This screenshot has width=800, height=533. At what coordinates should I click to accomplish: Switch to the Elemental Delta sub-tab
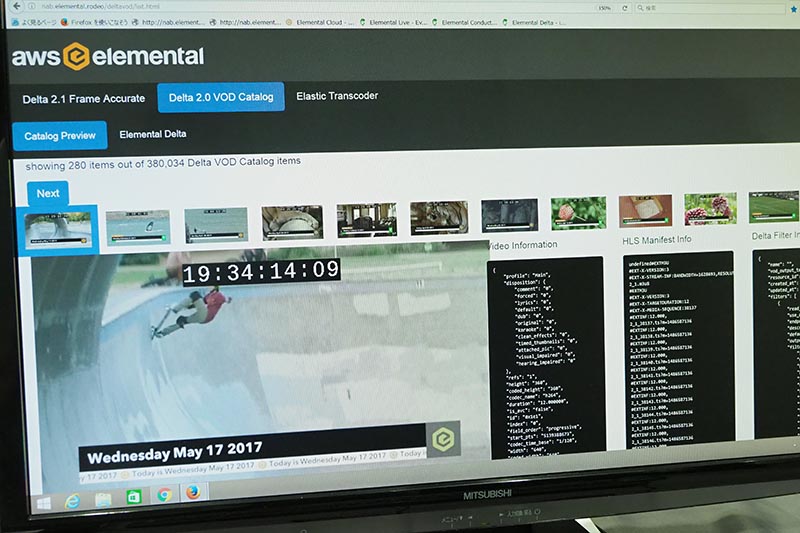pyautogui.click(x=153, y=134)
